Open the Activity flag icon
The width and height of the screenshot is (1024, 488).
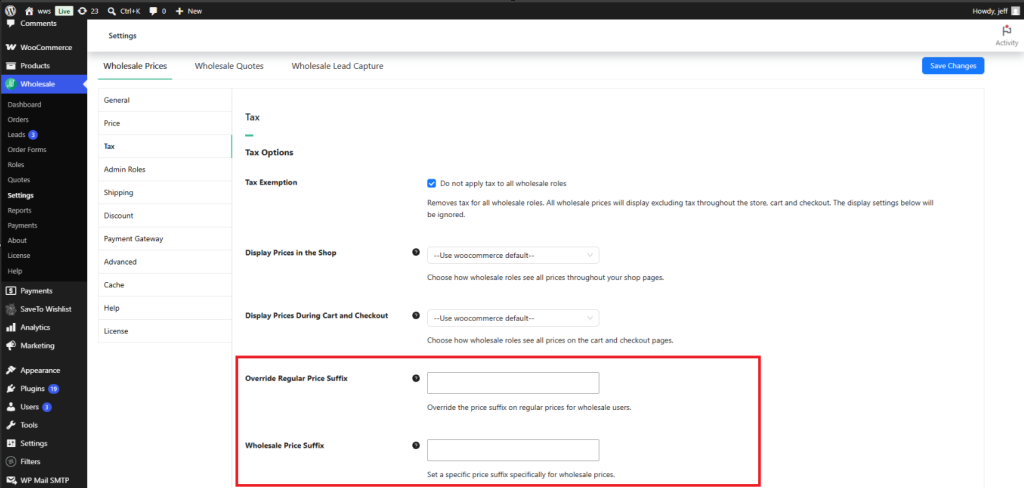(1006, 31)
